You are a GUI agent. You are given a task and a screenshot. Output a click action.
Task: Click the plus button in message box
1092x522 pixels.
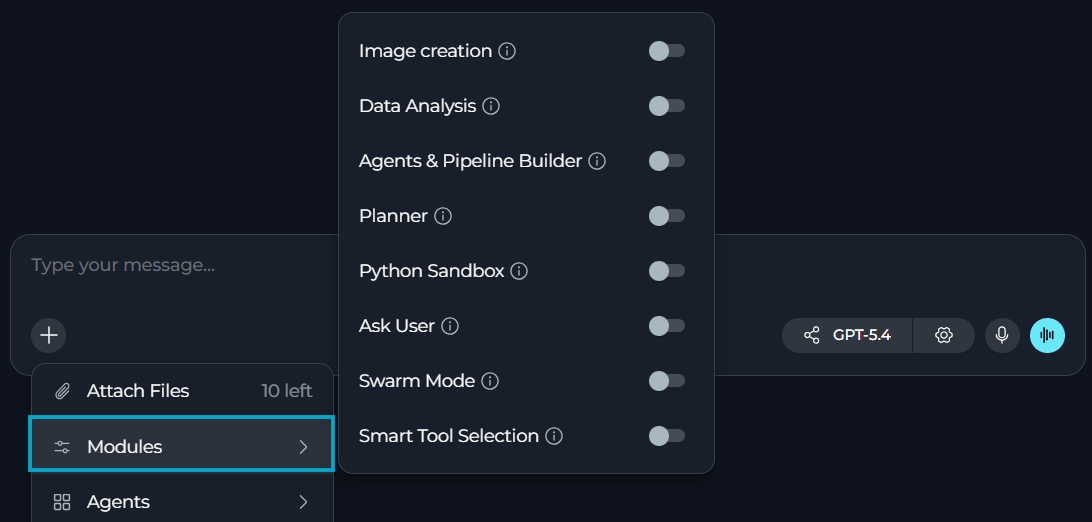click(x=49, y=335)
